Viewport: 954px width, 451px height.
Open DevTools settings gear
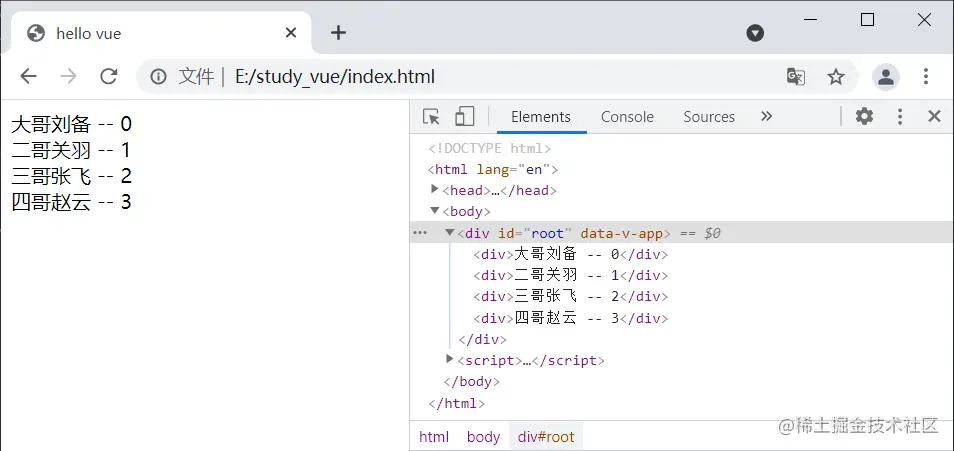[x=864, y=116]
